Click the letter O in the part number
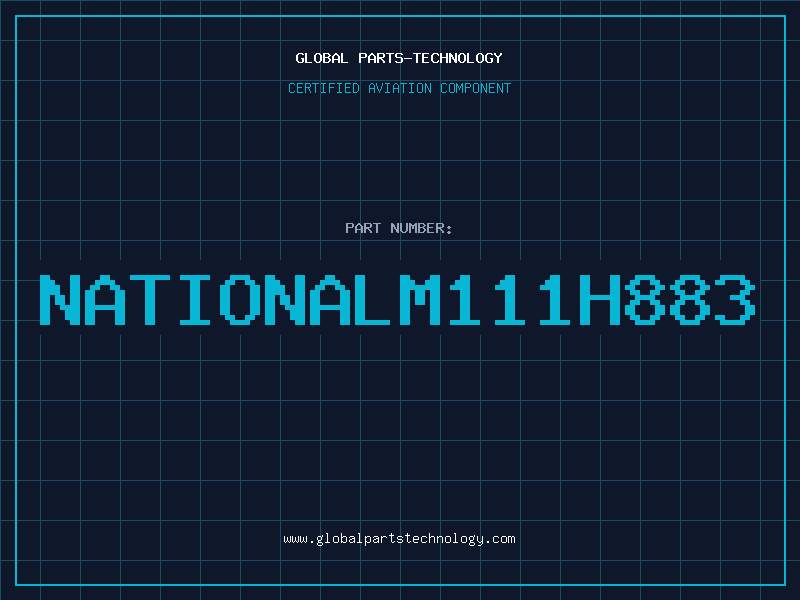The height and width of the screenshot is (600, 800). tap(240, 300)
